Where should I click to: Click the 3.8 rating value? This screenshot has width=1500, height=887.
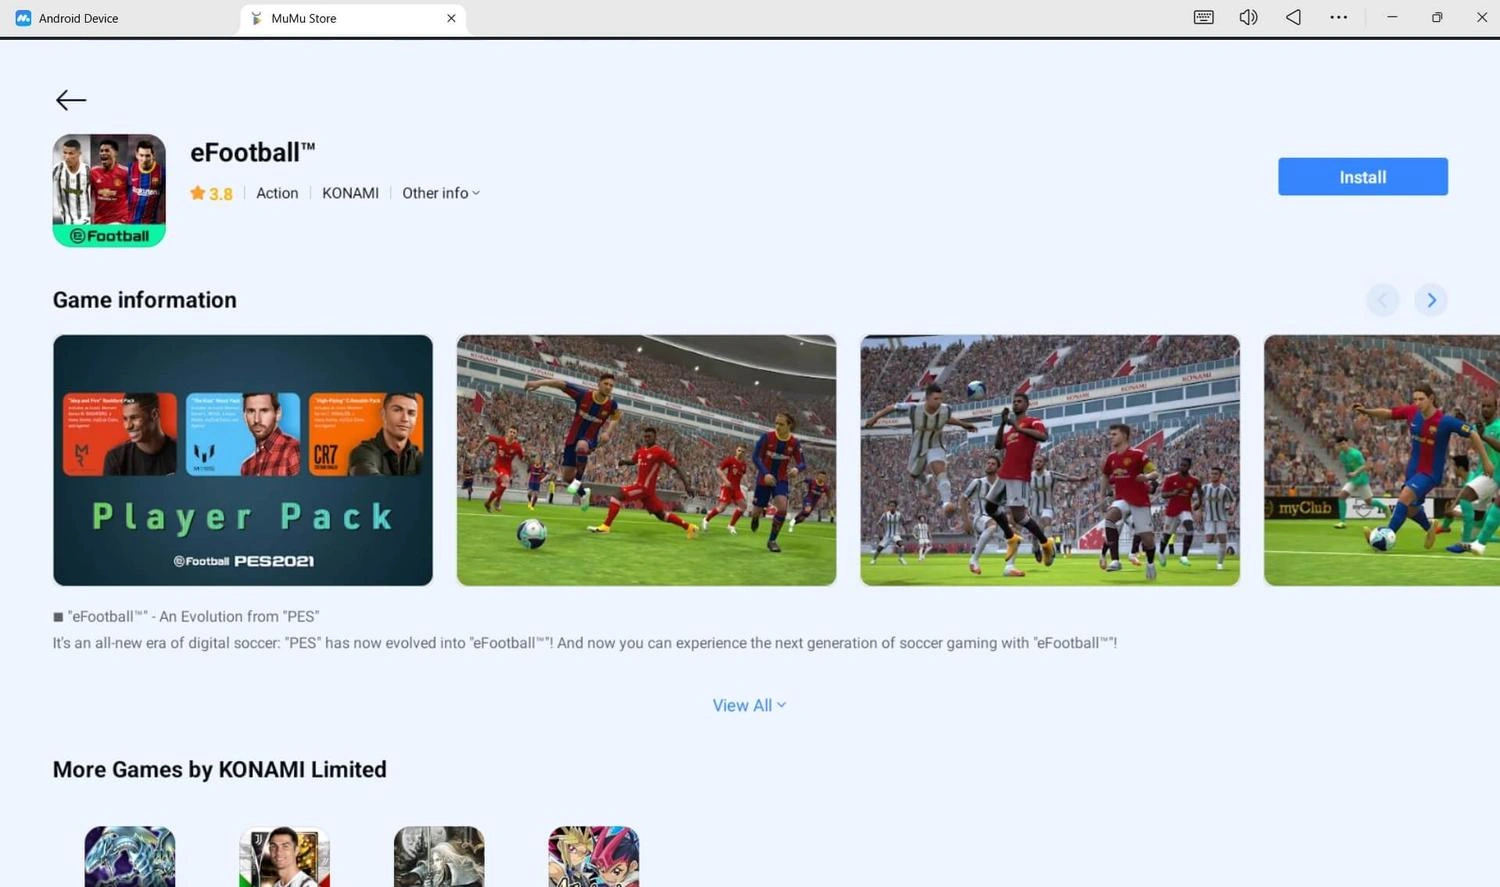[221, 194]
